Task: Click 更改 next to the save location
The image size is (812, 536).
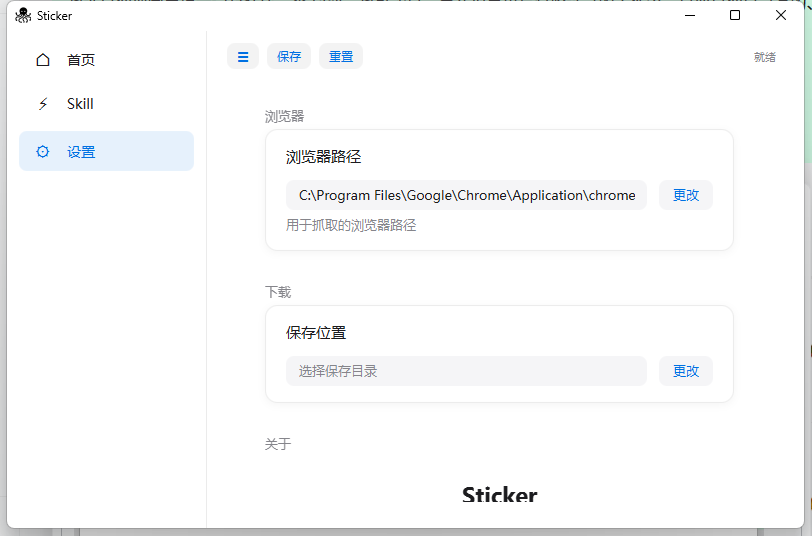Action: (x=686, y=371)
